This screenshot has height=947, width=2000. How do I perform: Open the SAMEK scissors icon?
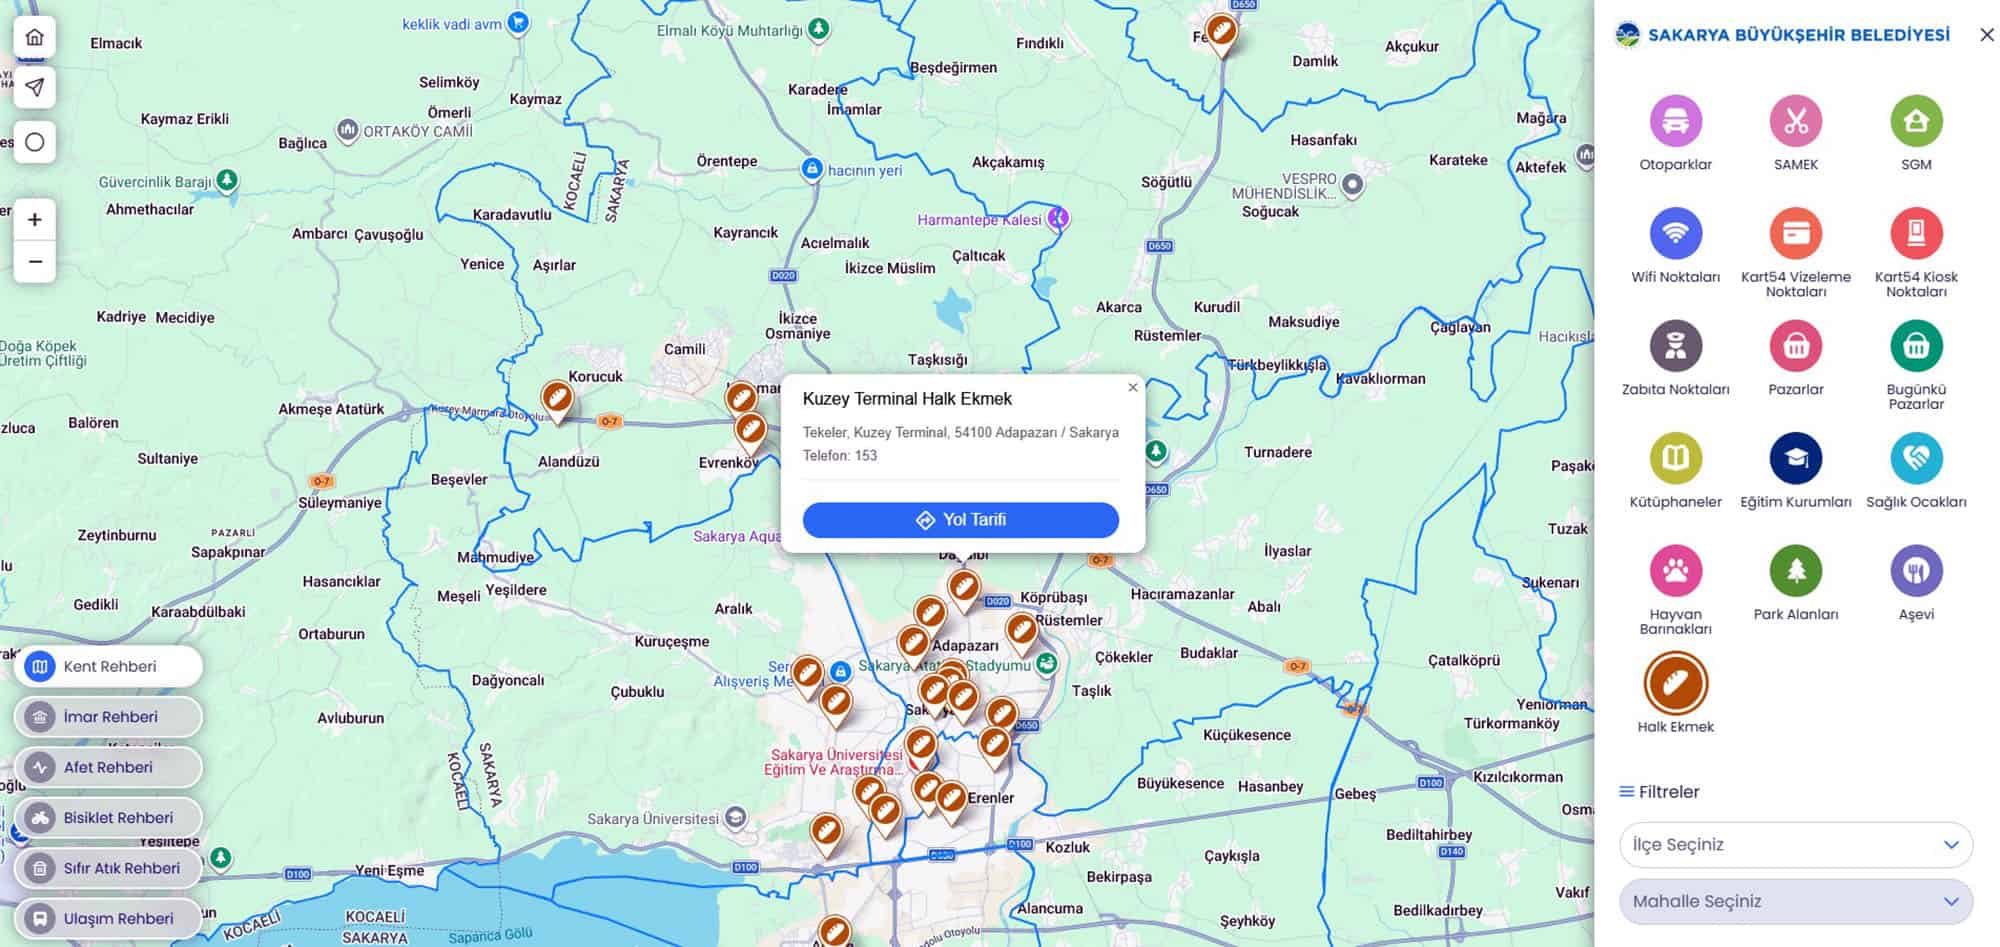1796,121
